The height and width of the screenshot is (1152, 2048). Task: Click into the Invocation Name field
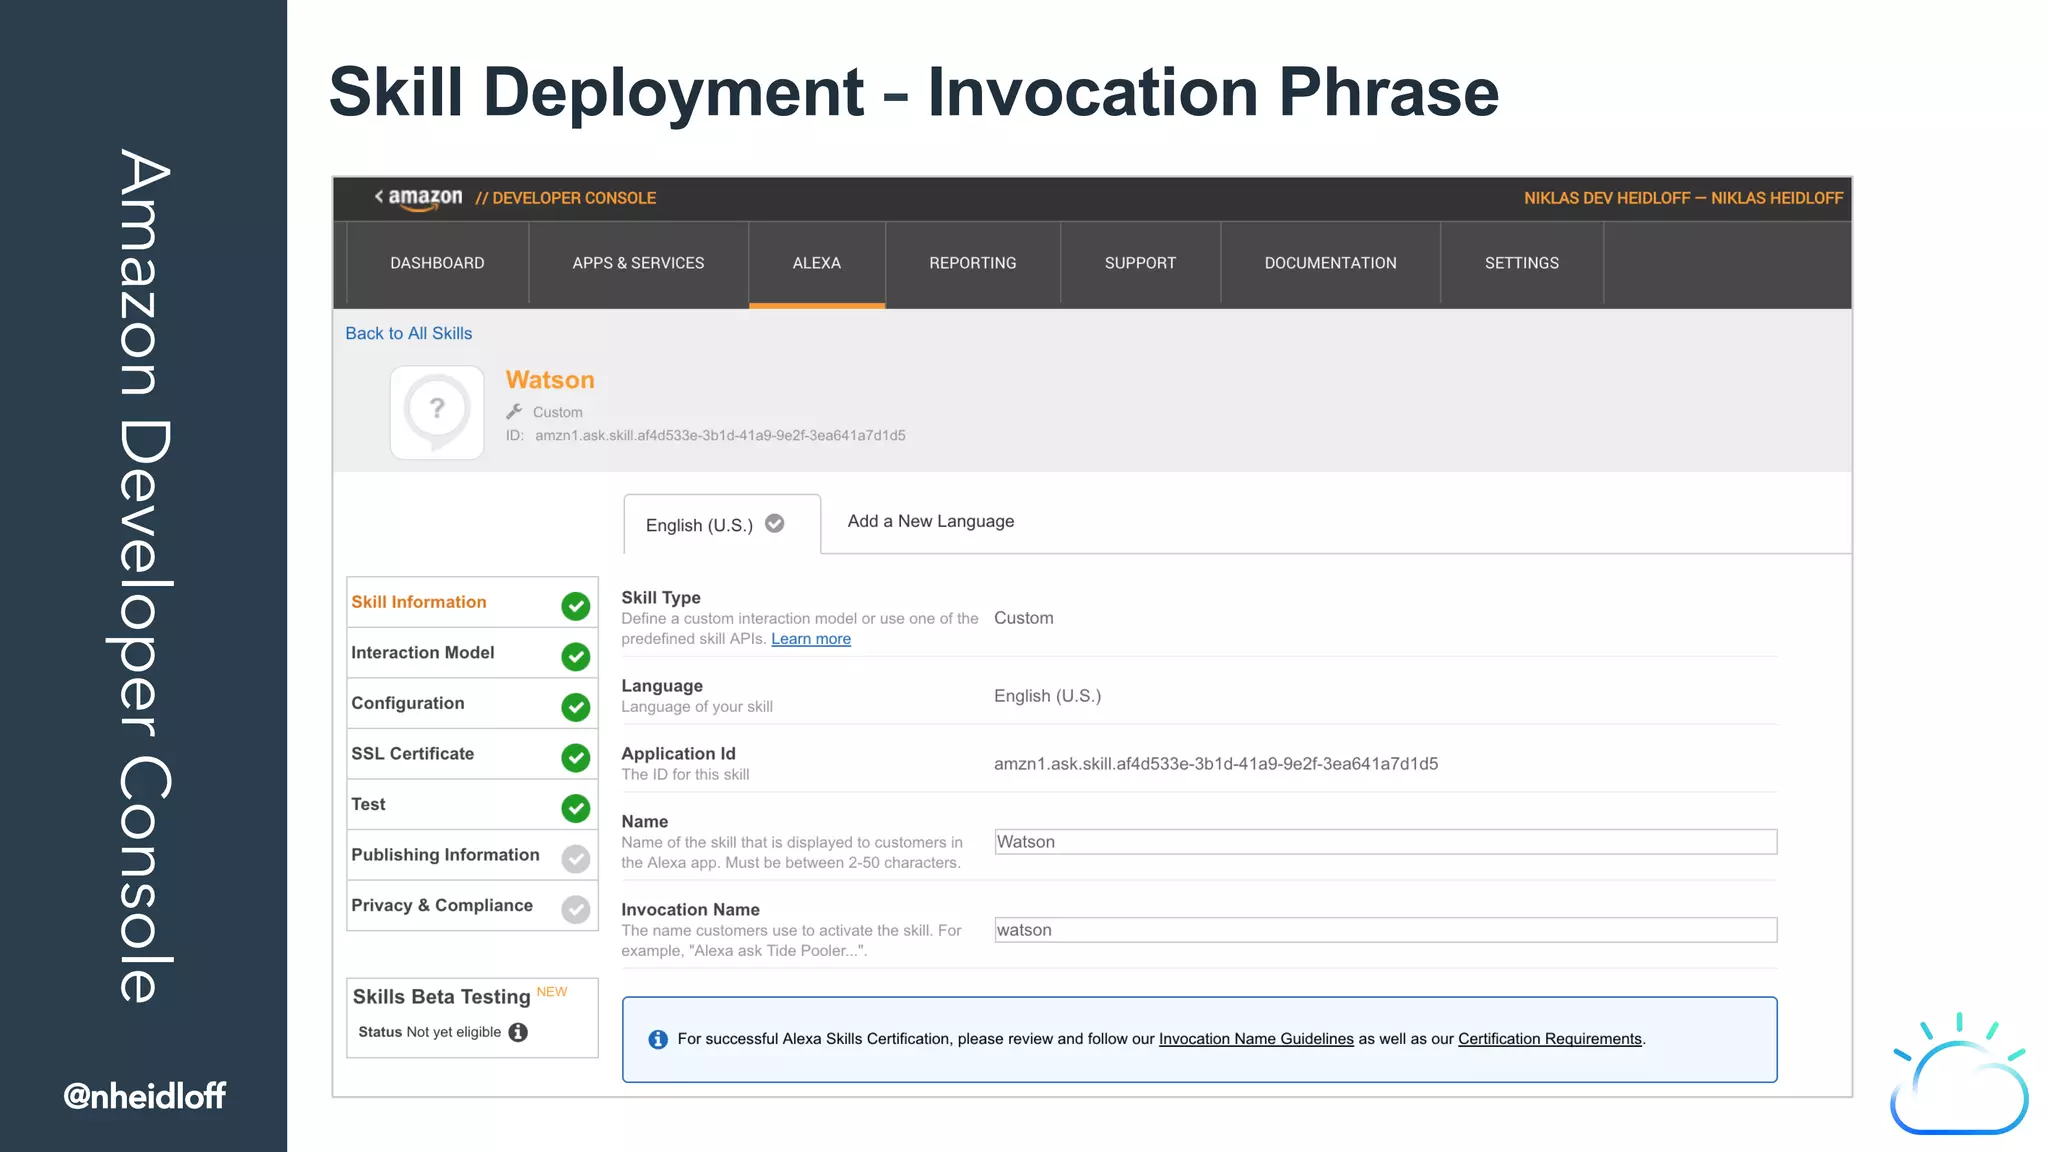[x=1385, y=930]
